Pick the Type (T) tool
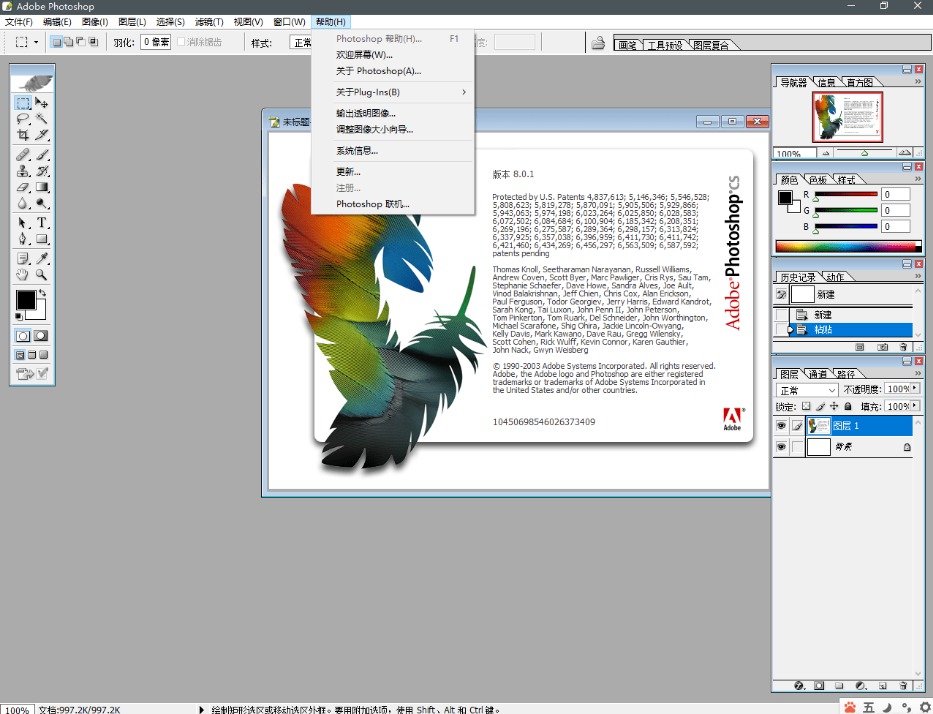 pyautogui.click(x=42, y=222)
